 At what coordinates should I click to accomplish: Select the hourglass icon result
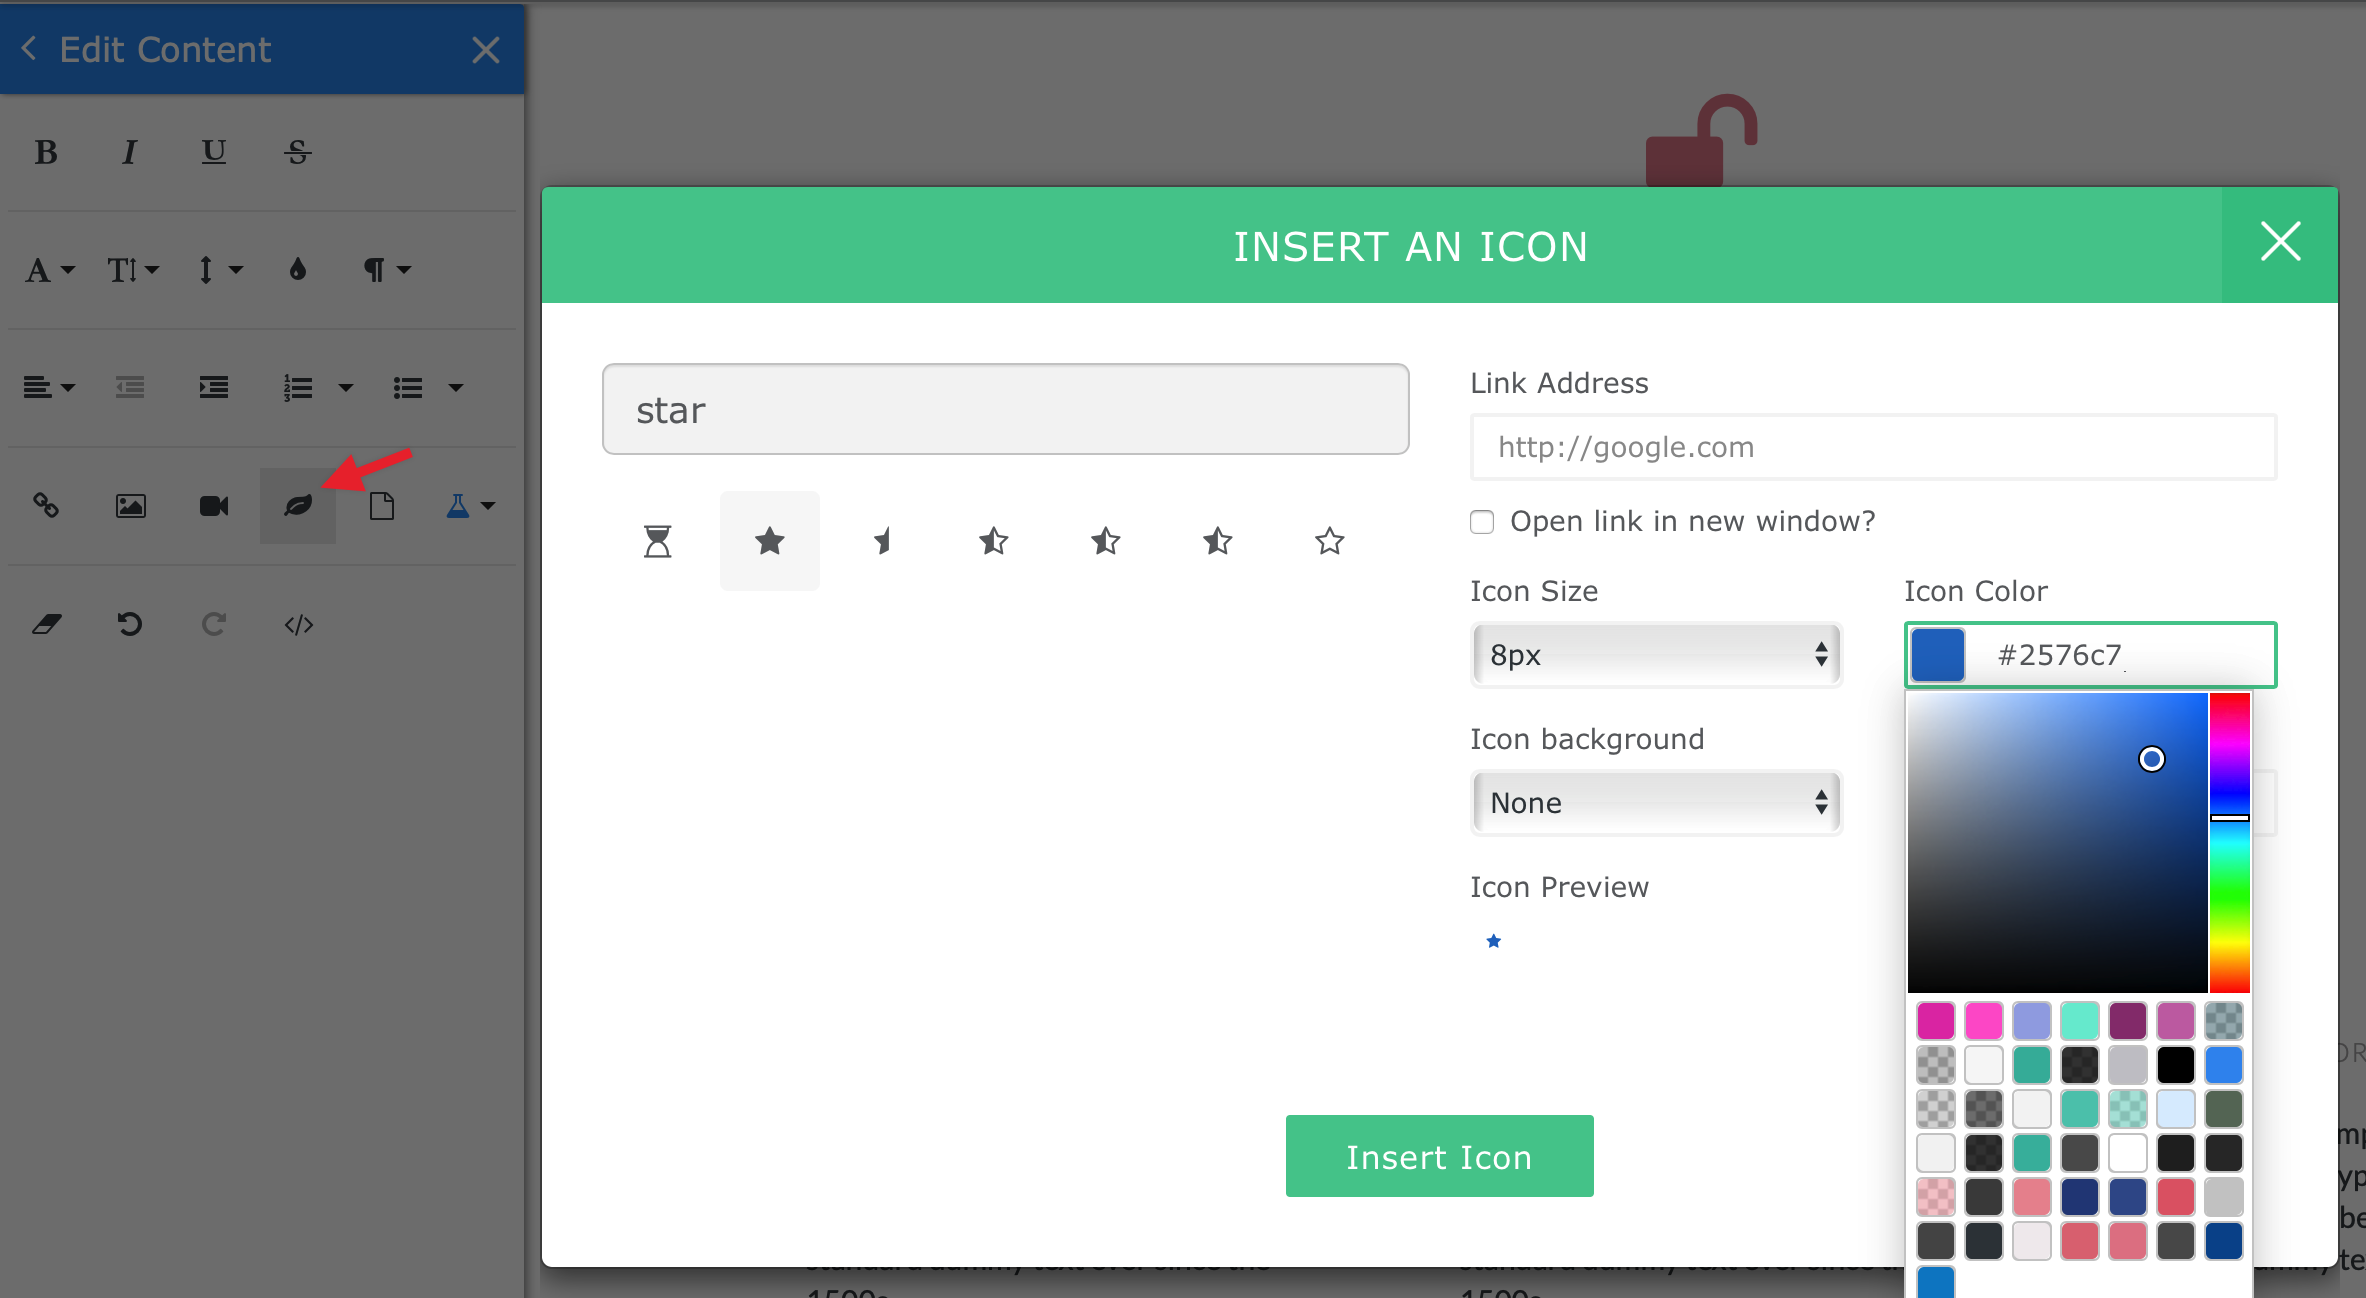(658, 541)
